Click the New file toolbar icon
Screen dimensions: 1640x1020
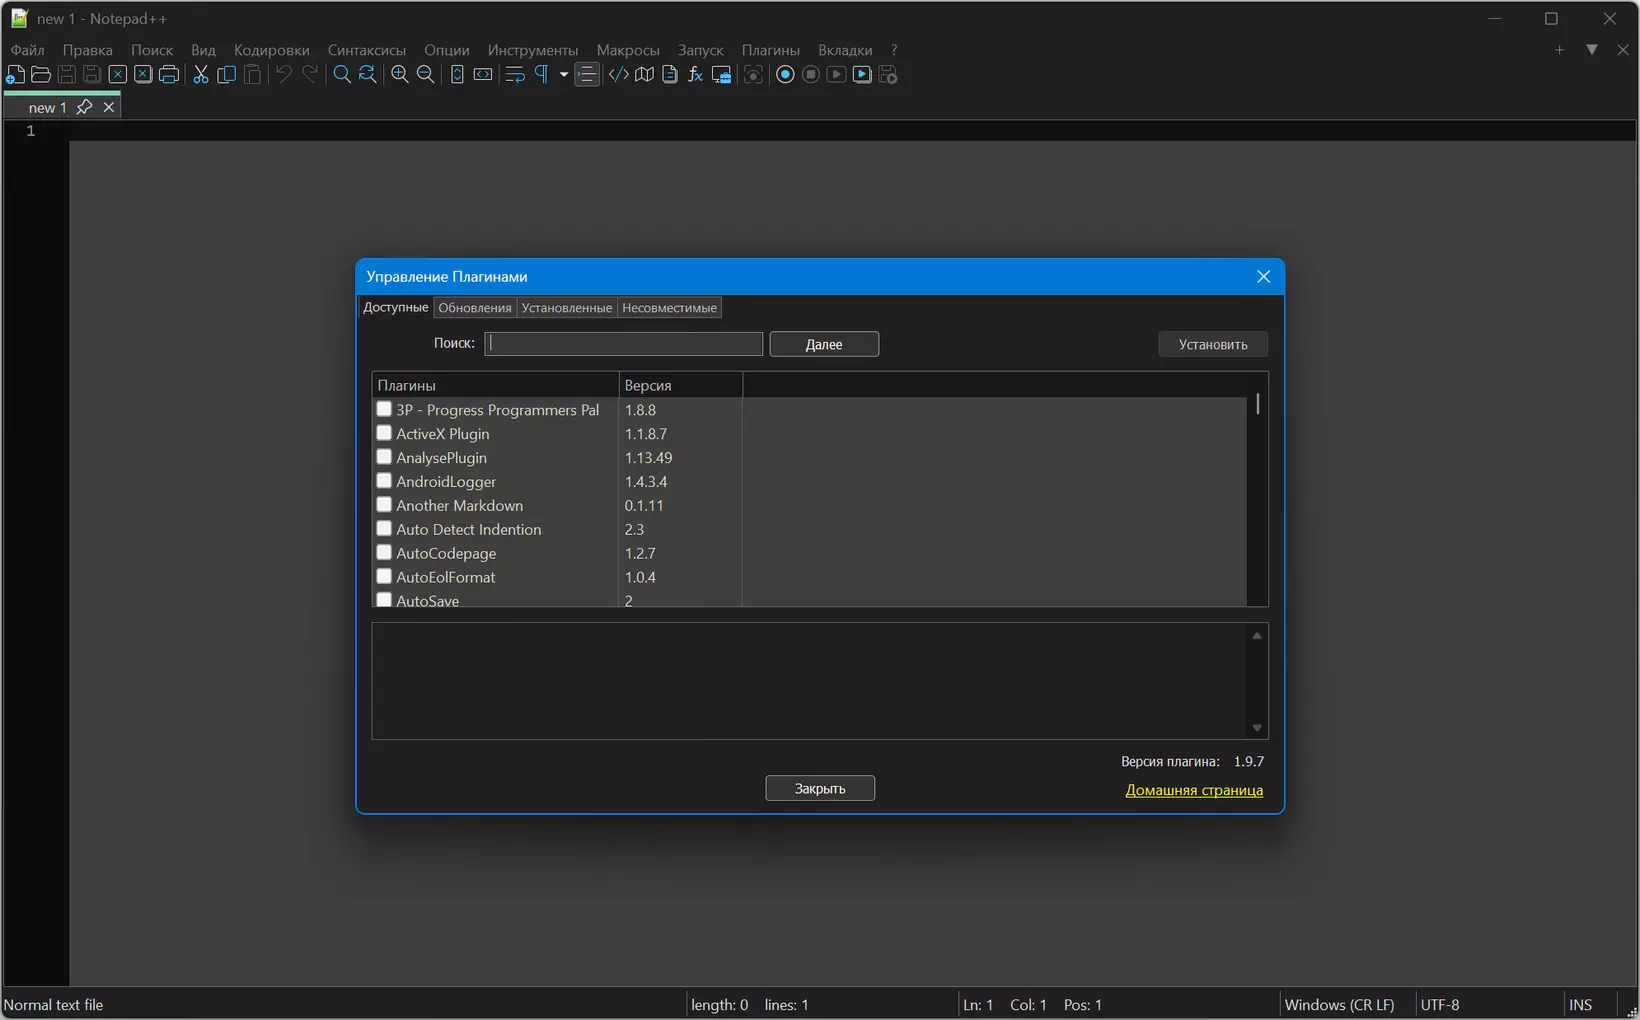15,75
